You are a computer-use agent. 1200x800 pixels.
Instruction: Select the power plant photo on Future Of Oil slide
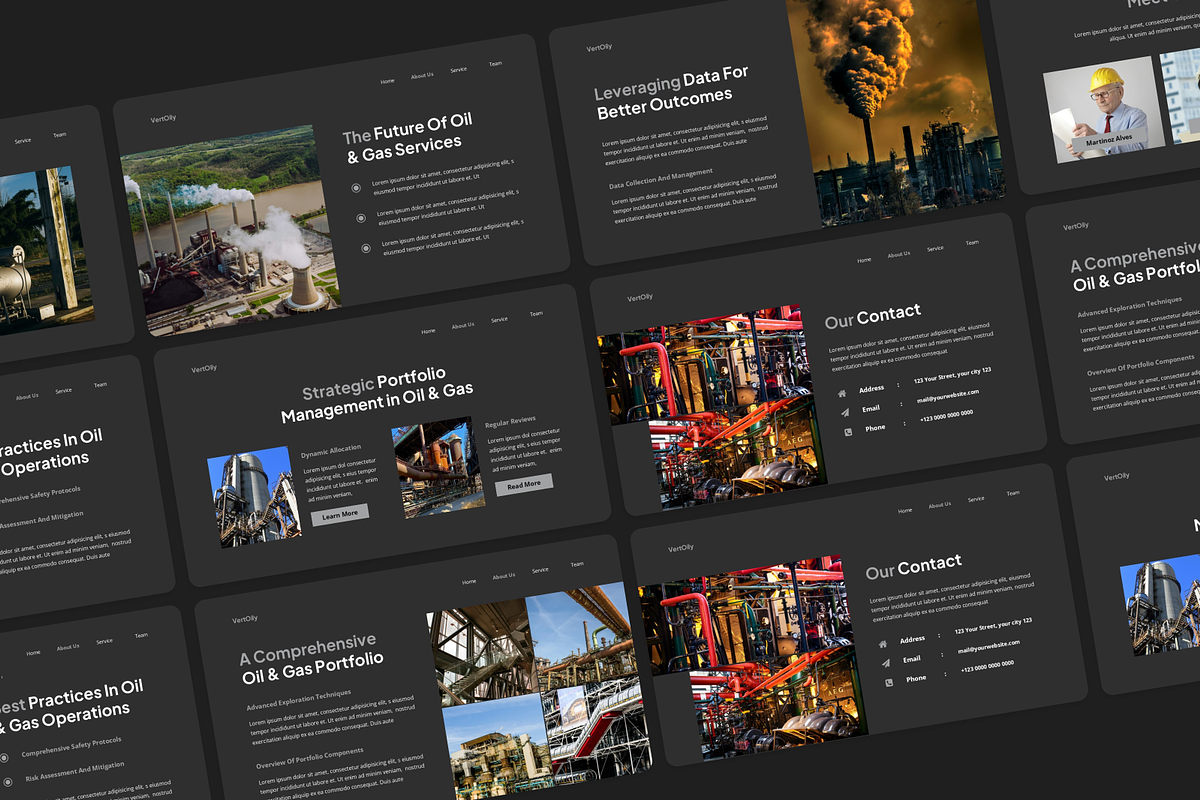point(232,229)
